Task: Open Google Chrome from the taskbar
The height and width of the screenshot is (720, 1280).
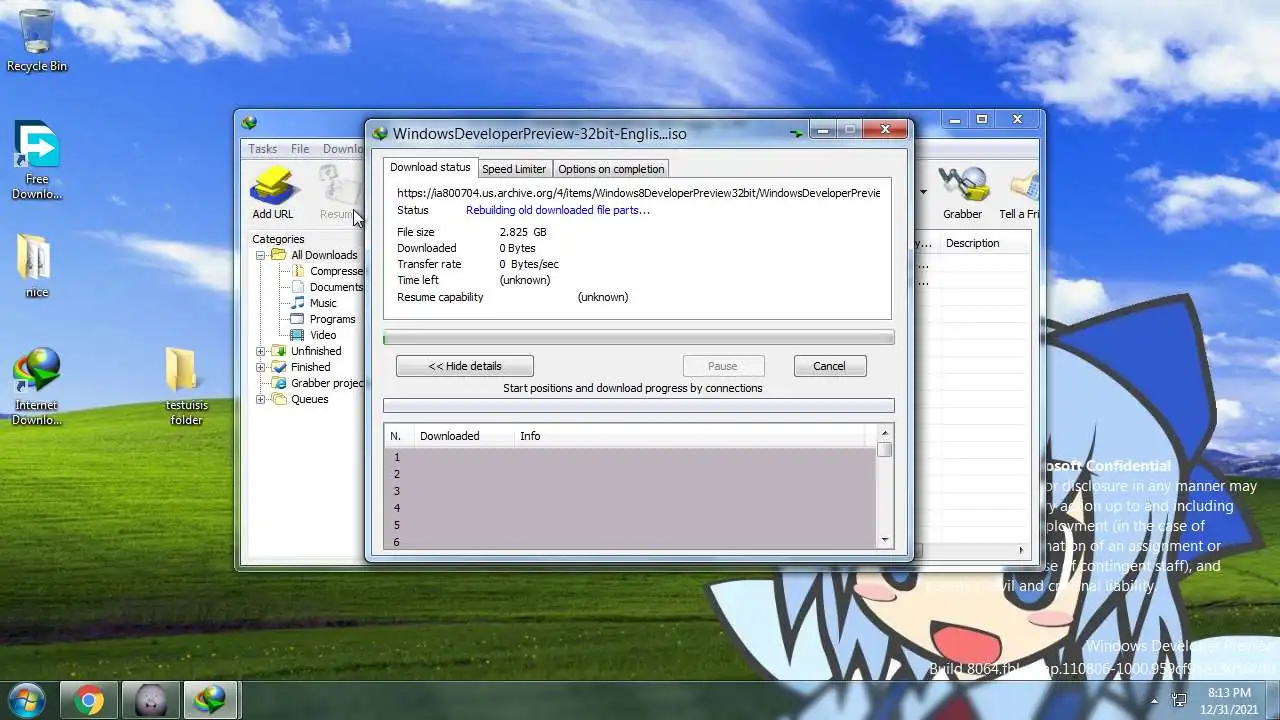Action: (x=89, y=700)
